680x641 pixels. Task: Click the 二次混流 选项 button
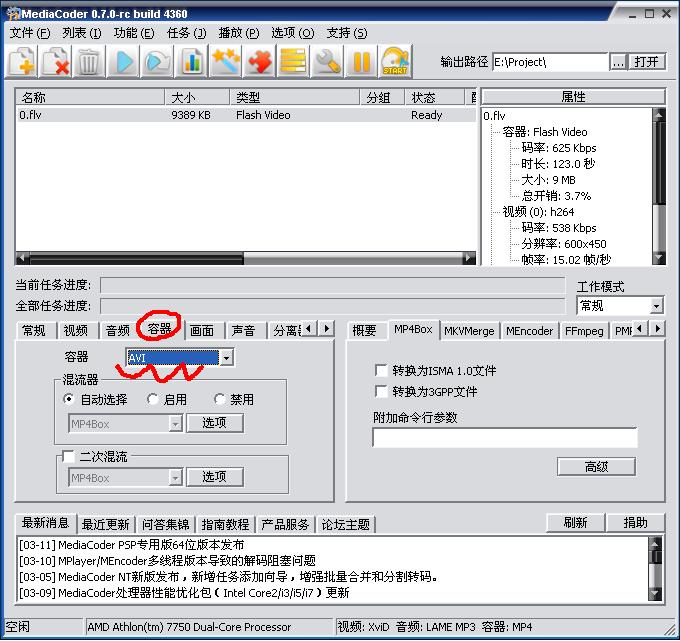point(215,477)
